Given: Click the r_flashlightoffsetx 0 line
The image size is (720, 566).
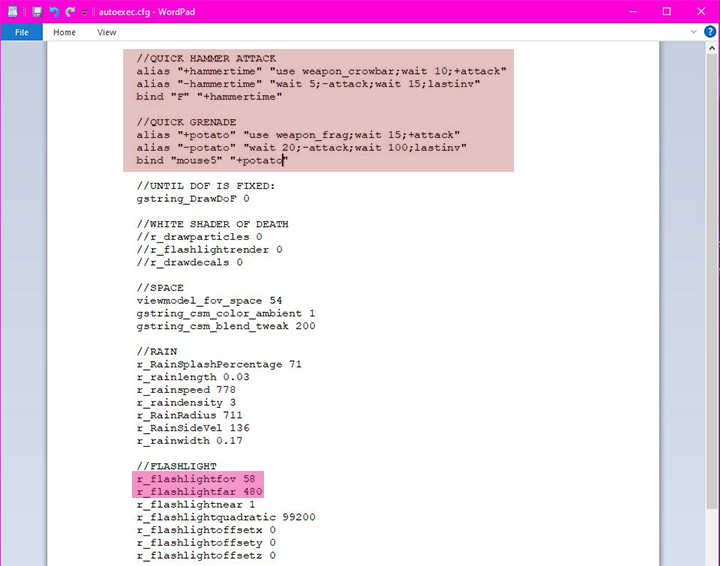Looking at the screenshot, I should (206, 530).
